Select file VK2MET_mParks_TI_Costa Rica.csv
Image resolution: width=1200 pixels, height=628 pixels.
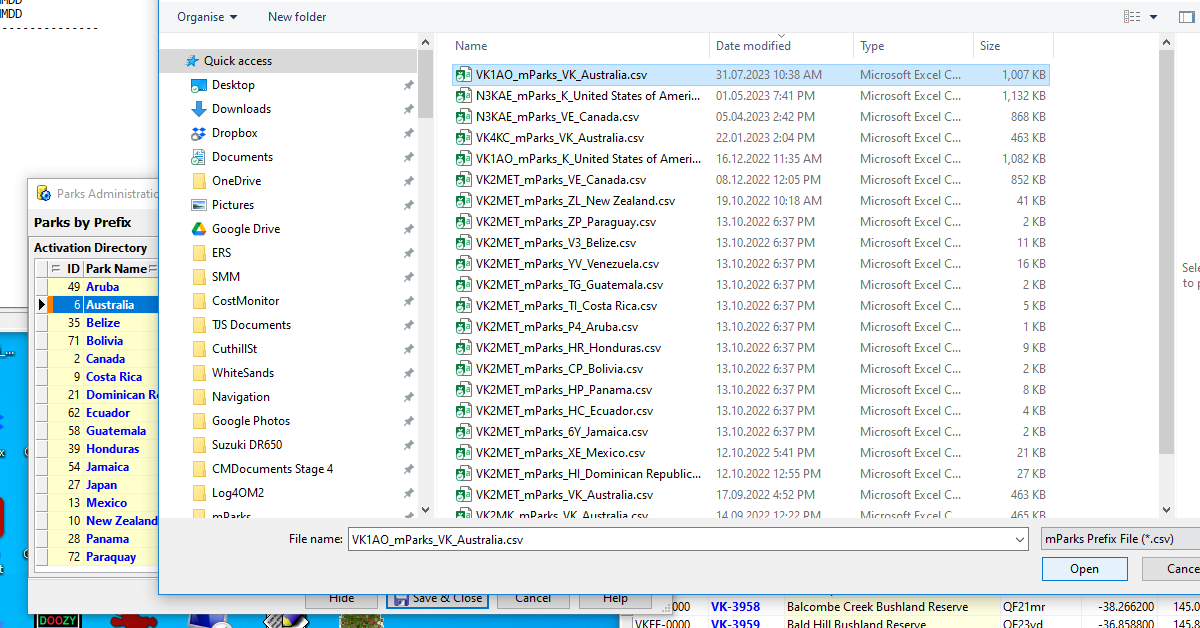point(750,306)
